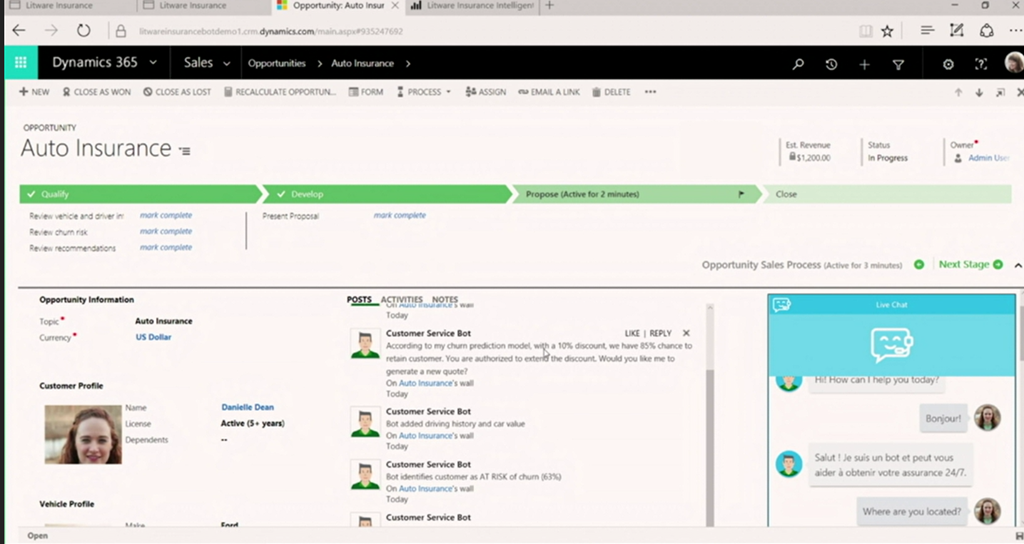Click the flag on Propose stage
Viewport: 1024px width, 544px height.
[x=741, y=194]
